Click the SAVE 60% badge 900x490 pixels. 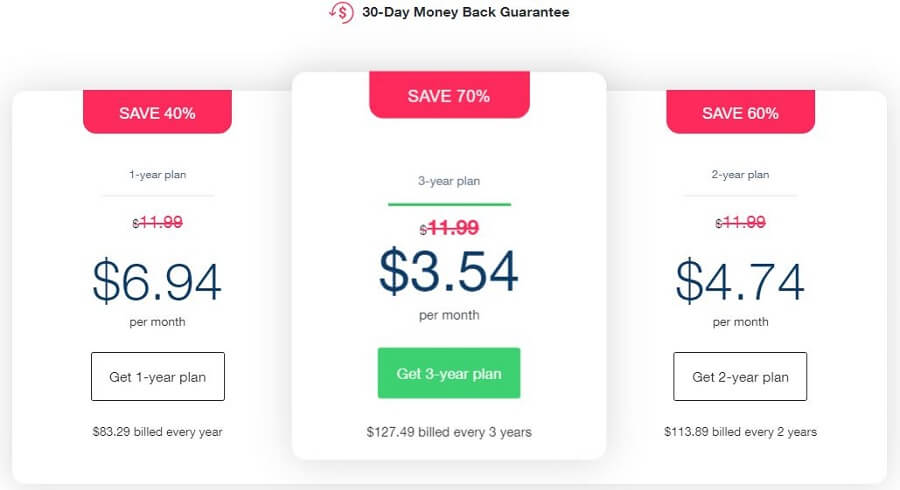(740, 112)
